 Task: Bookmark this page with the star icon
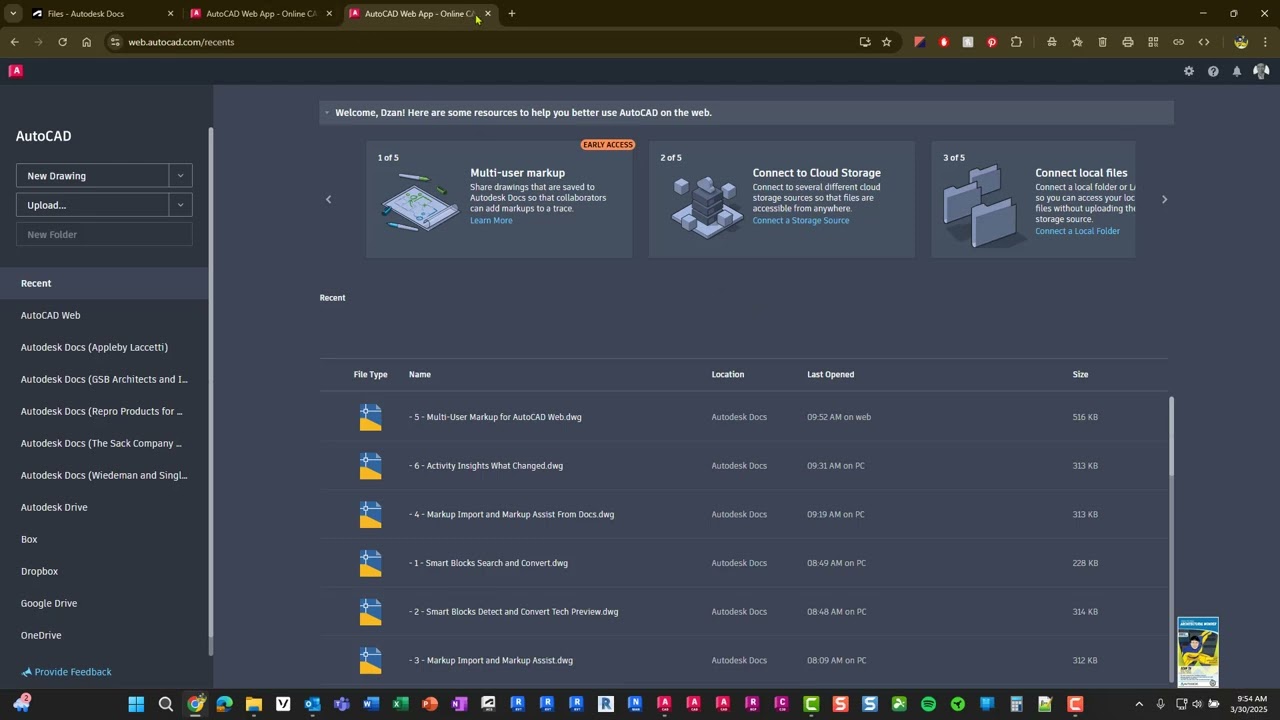pyautogui.click(x=886, y=42)
